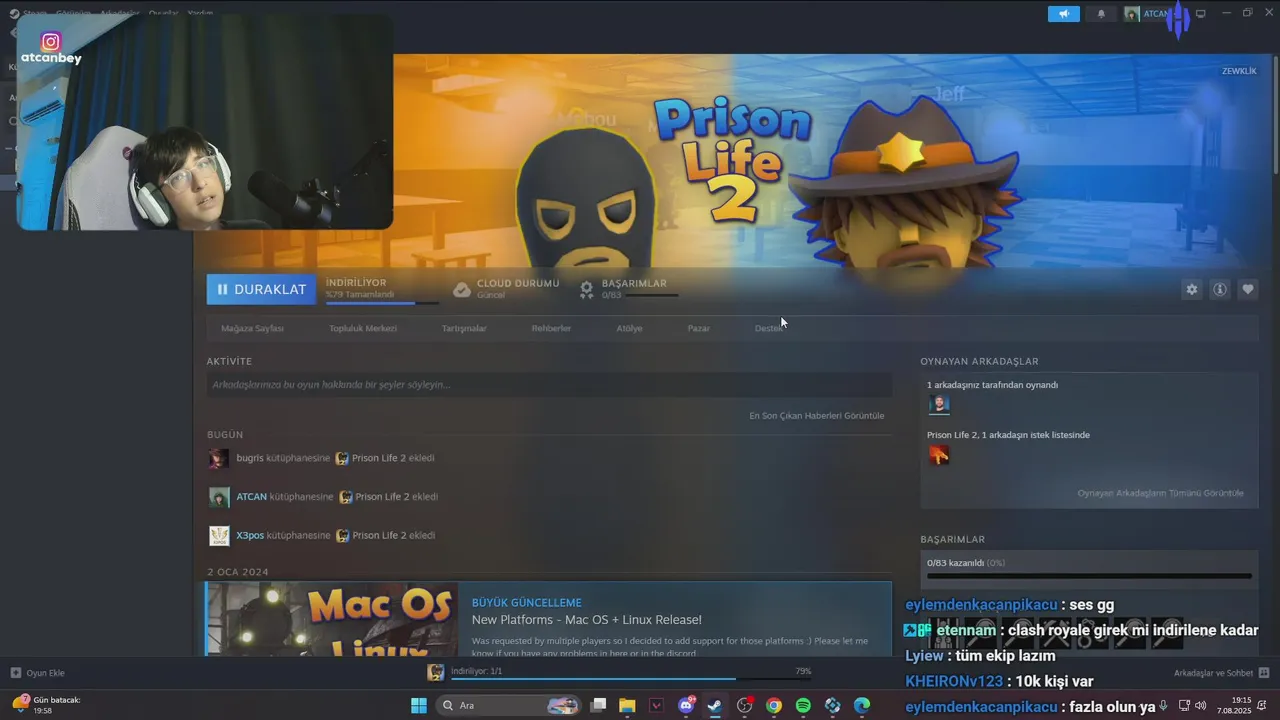Open Google Chrome from taskbar
Image resolution: width=1280 pixels, height=720 pixels.
click(x=774, y=705)
